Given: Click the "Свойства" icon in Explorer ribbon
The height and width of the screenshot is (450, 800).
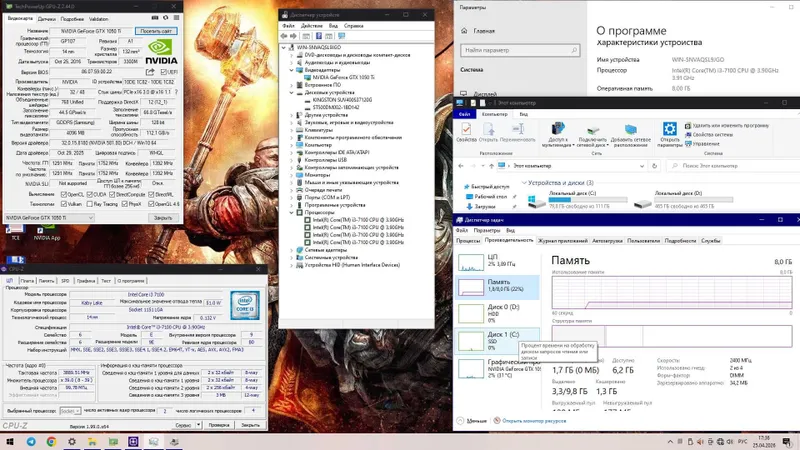Looking at the screenshot, I should click(466, 129).
